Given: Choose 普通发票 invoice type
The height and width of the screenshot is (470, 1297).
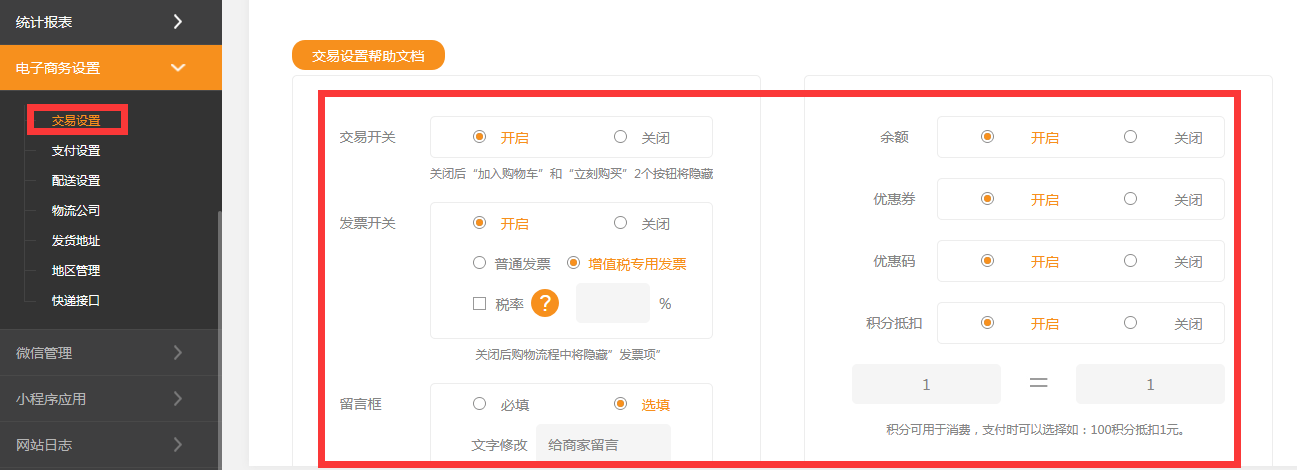Looking at the screenshot, I should [x=479, y=264].
